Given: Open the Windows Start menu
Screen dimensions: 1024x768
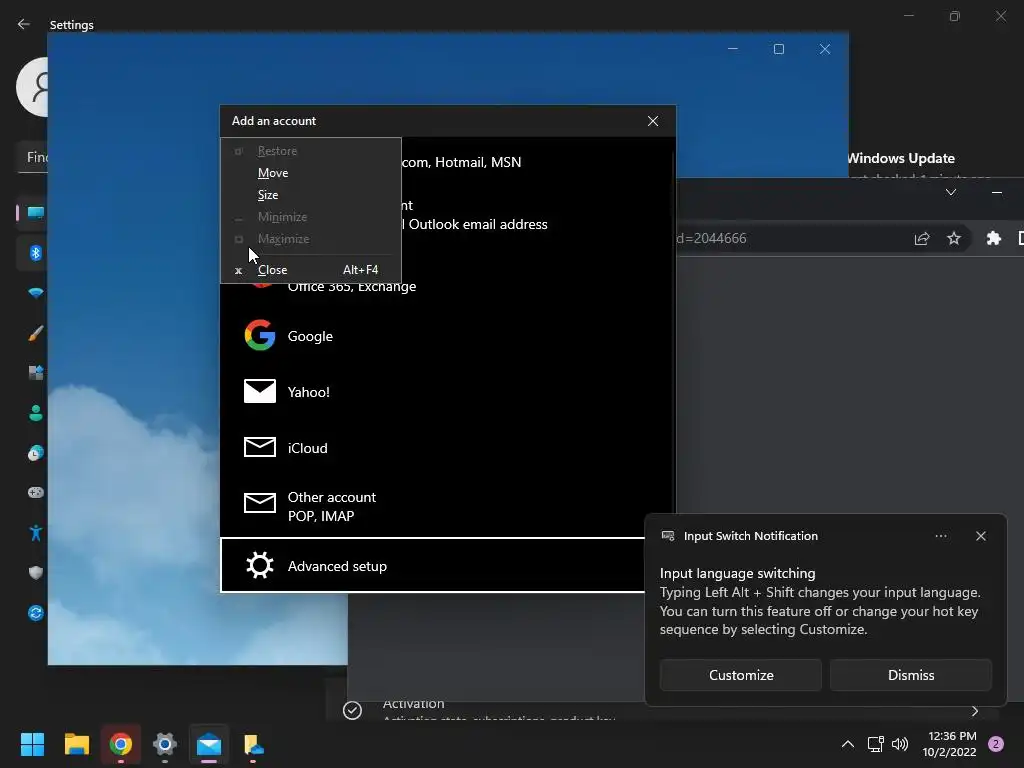Looking at the screenshot, I should (32, 744).
